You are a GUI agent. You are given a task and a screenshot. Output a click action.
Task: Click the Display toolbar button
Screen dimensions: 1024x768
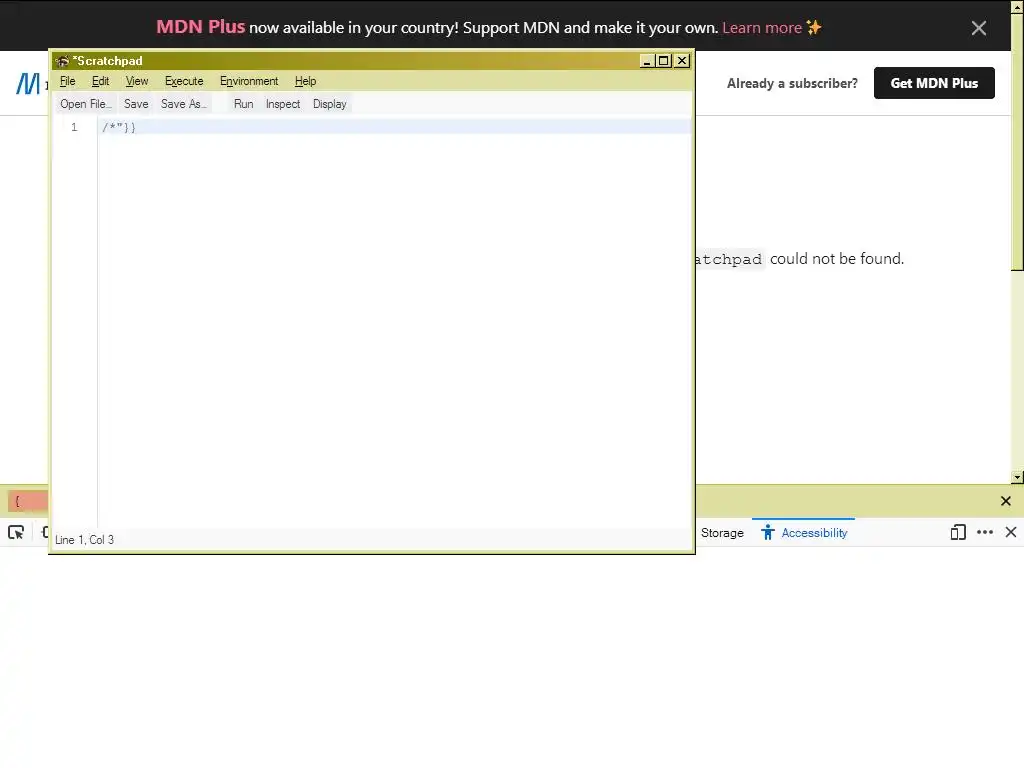pos(330,104)
